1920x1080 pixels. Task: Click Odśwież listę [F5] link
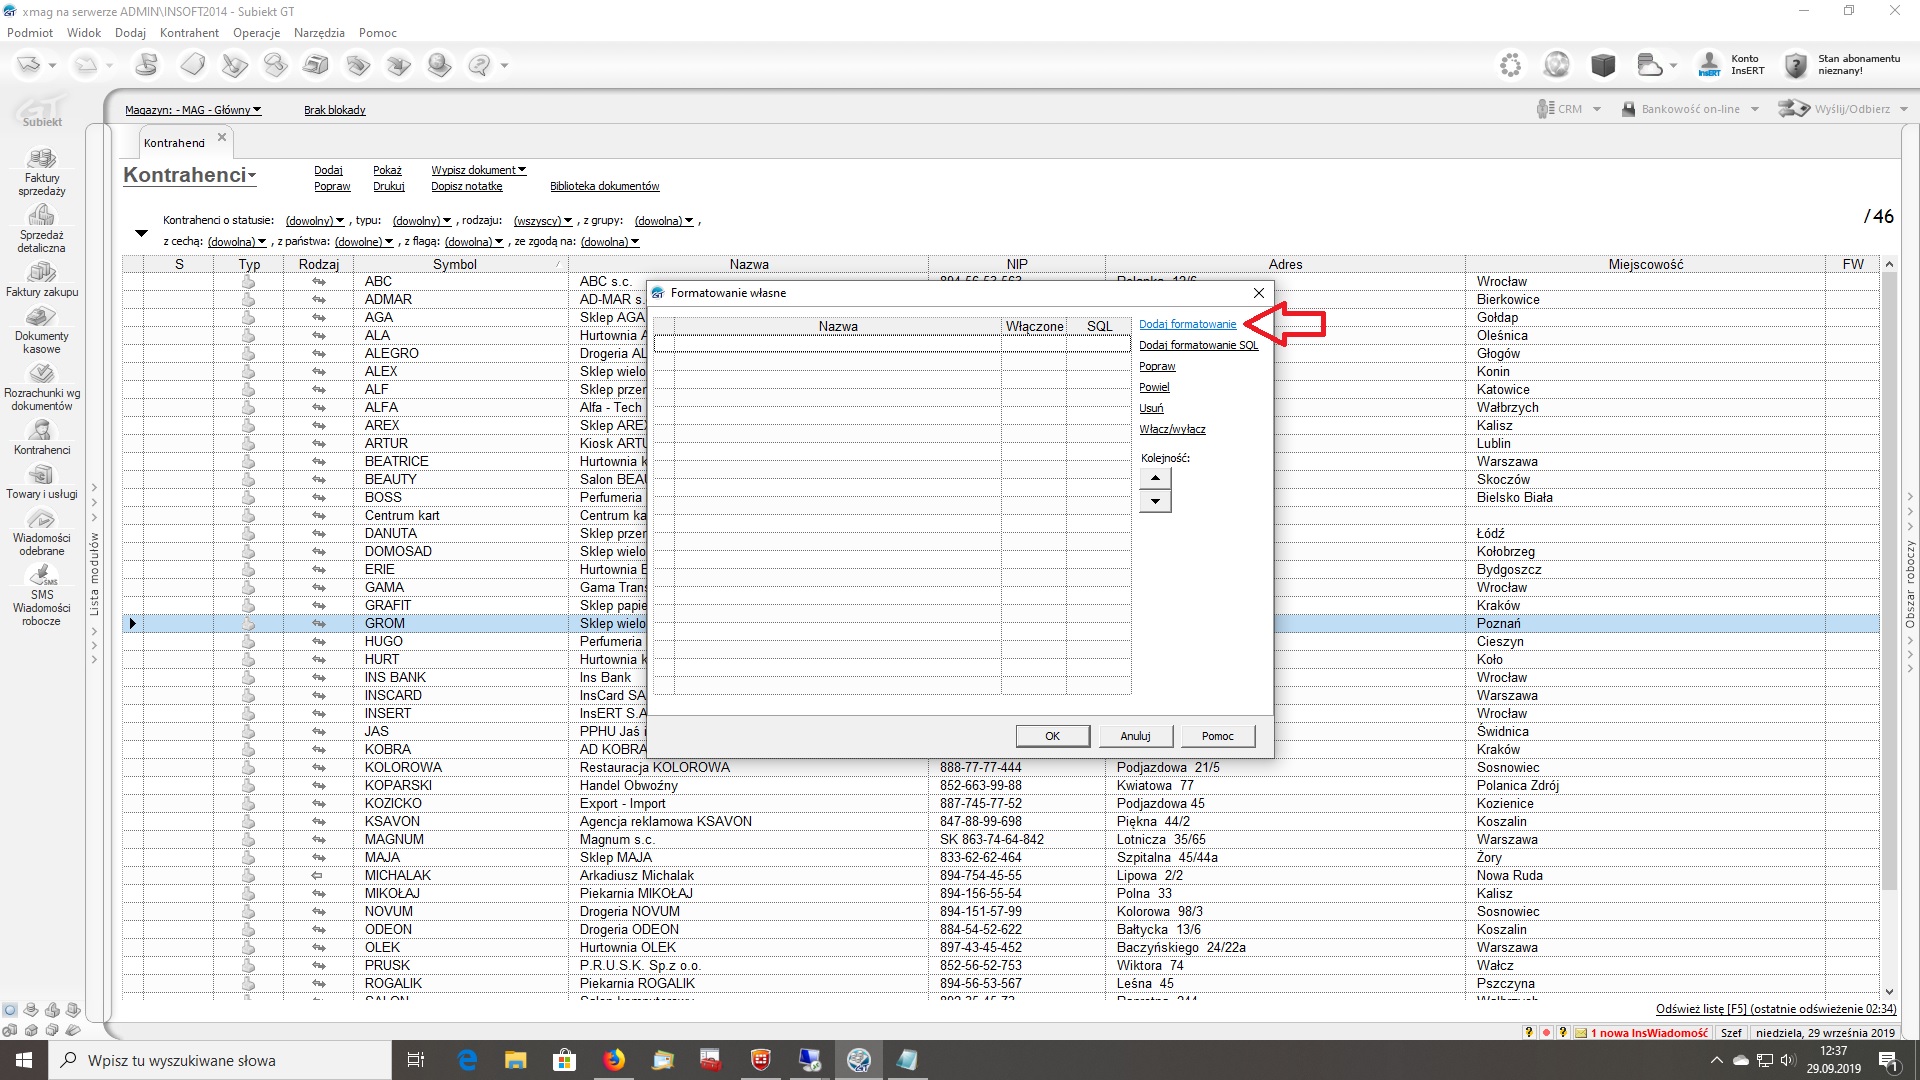1775,1009
